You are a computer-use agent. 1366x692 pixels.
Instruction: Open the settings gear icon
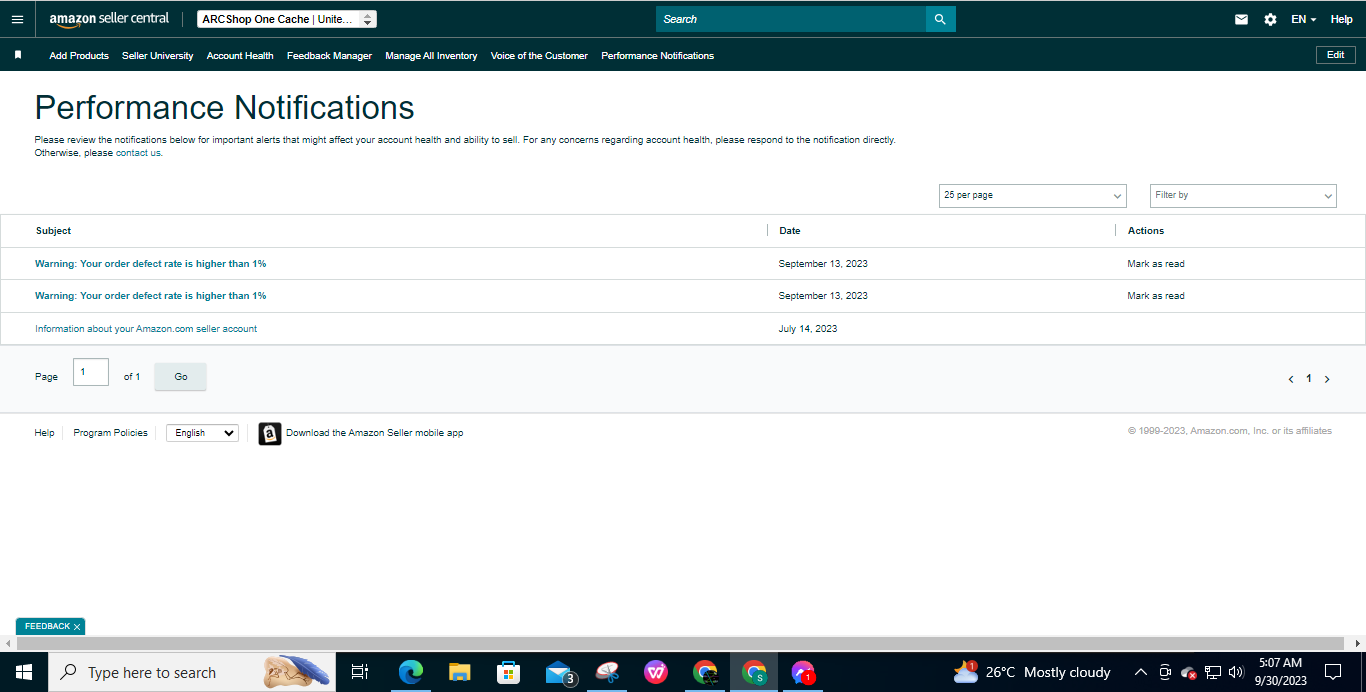click(1270, 19)
